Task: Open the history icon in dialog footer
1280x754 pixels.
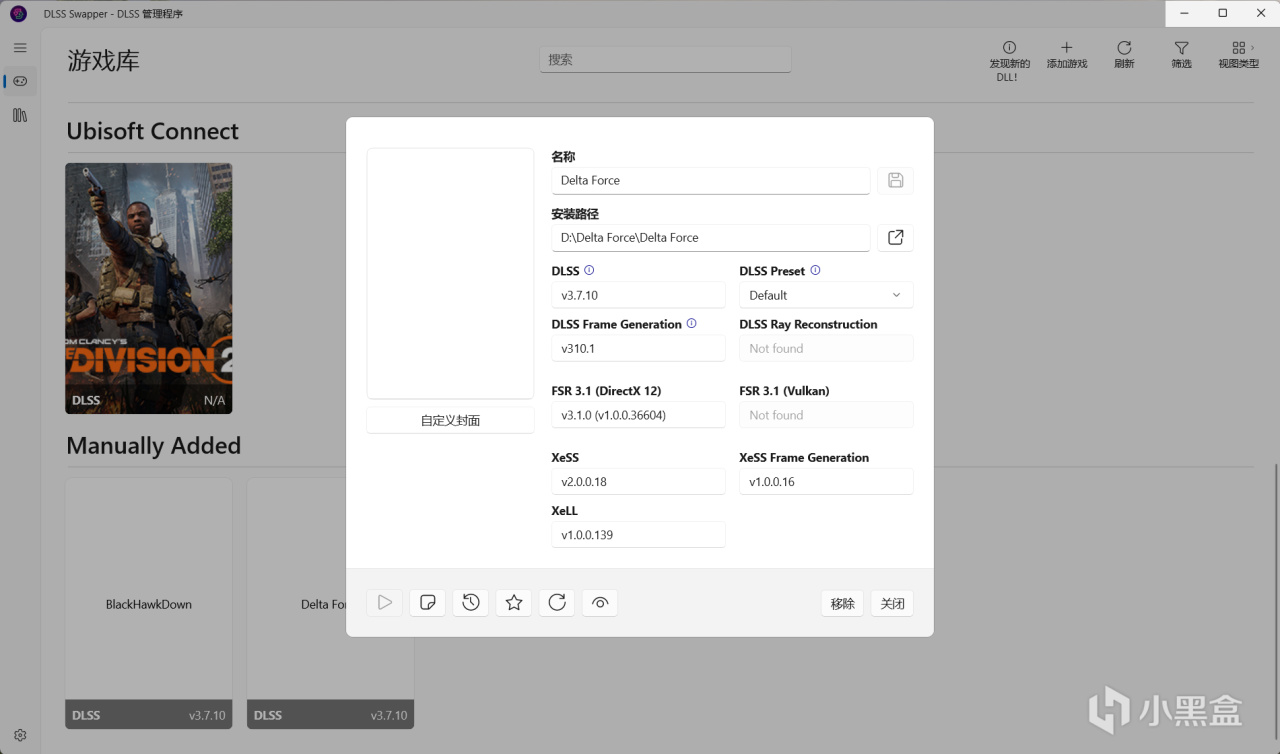Action: 471,602
